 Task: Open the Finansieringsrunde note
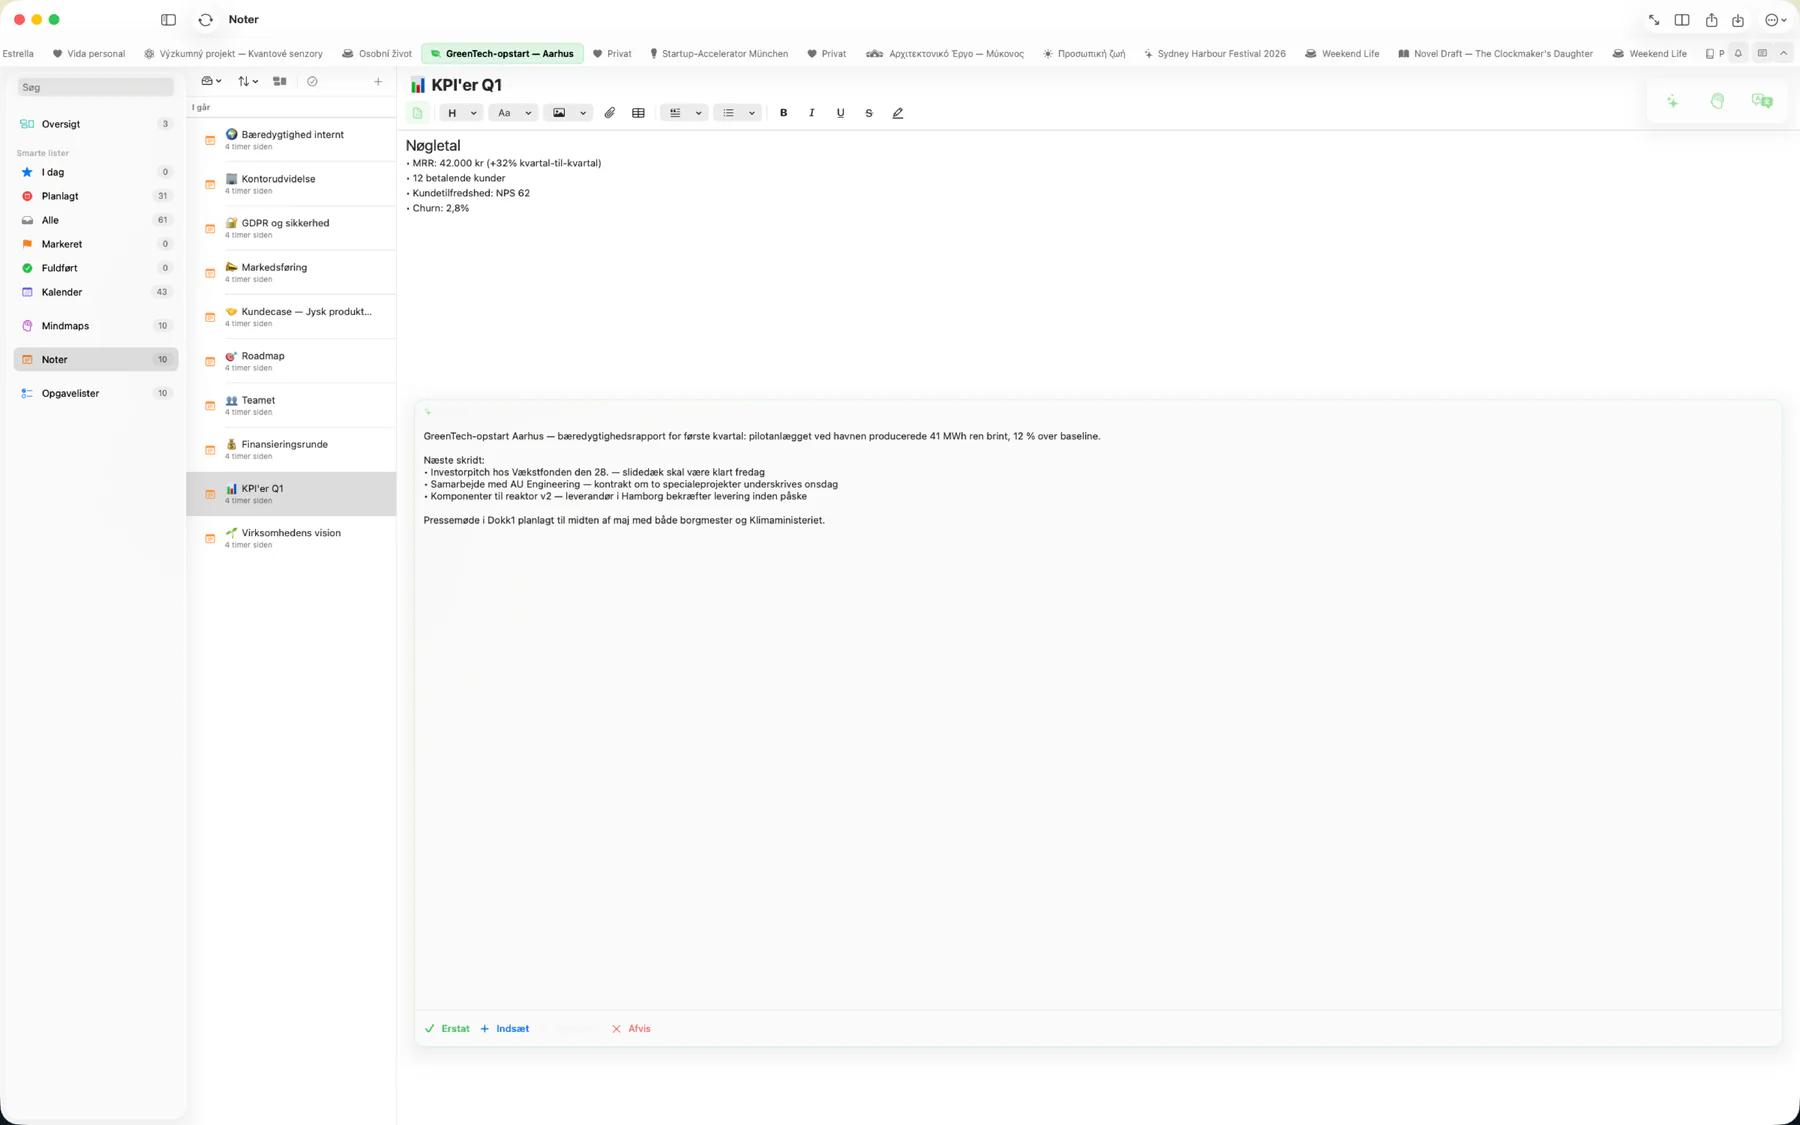pos(291,450)
